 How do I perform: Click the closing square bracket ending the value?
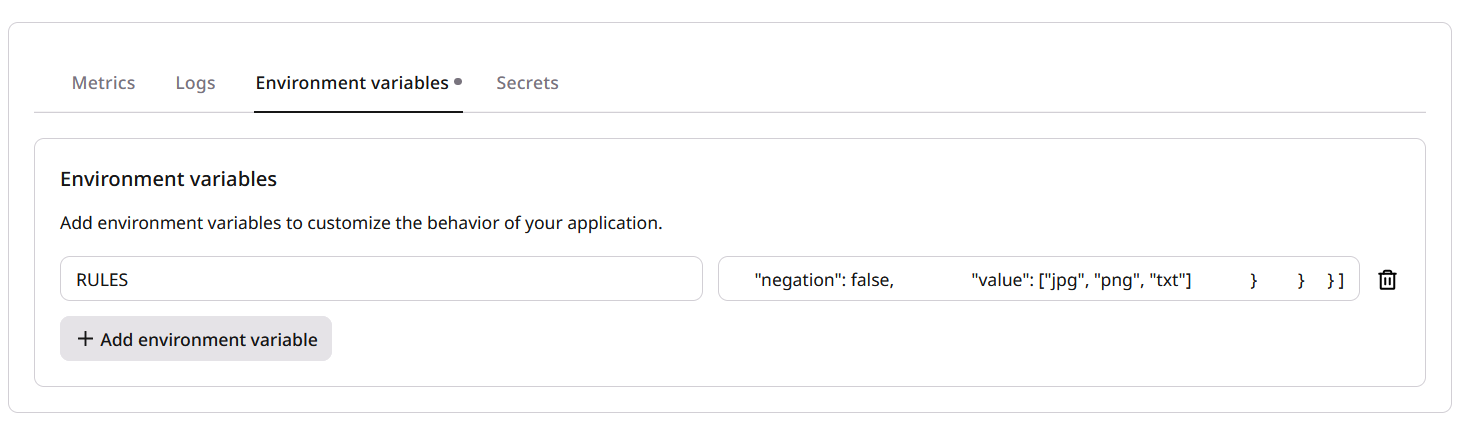[x=1340, y=281]
